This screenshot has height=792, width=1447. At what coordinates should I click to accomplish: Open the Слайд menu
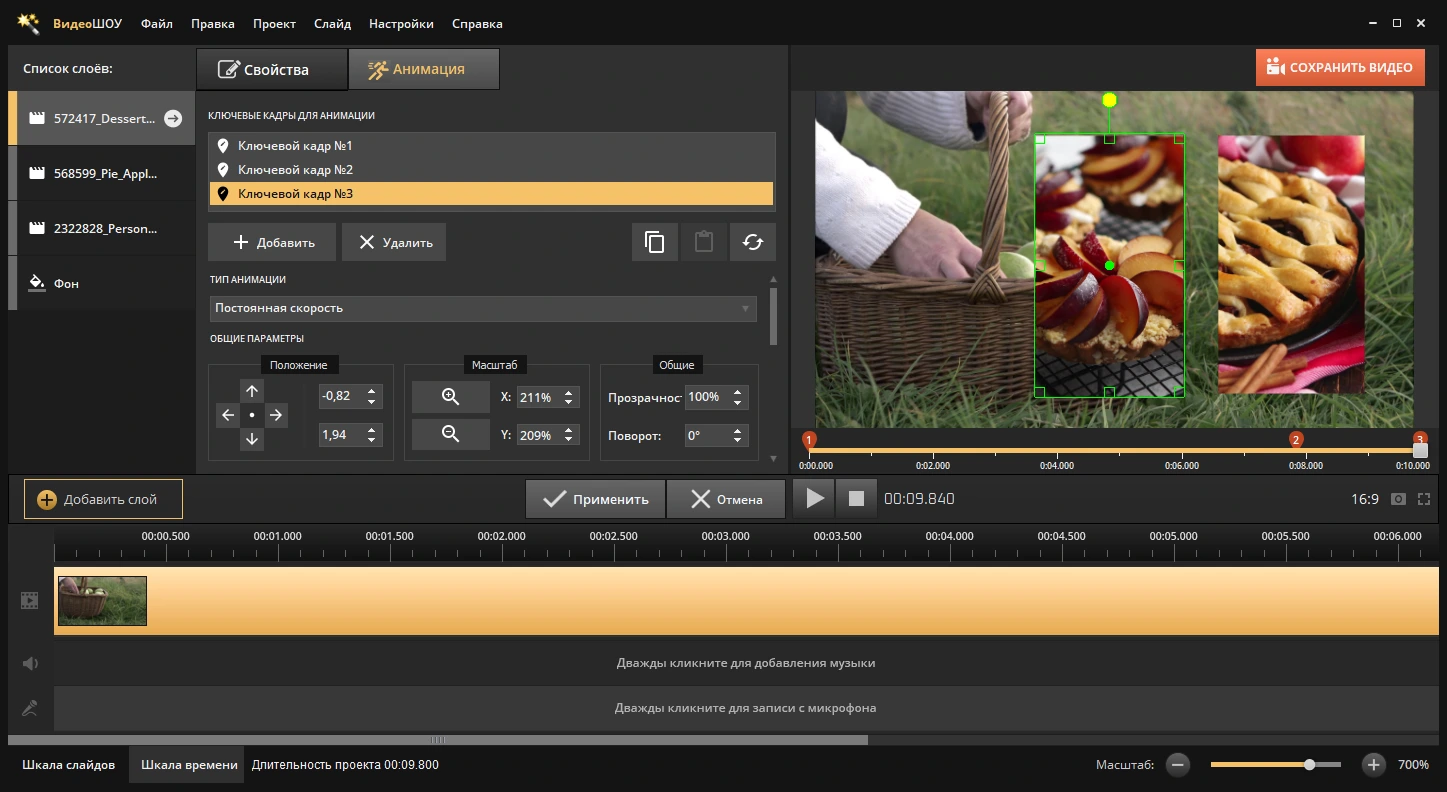tap(332, 23)
